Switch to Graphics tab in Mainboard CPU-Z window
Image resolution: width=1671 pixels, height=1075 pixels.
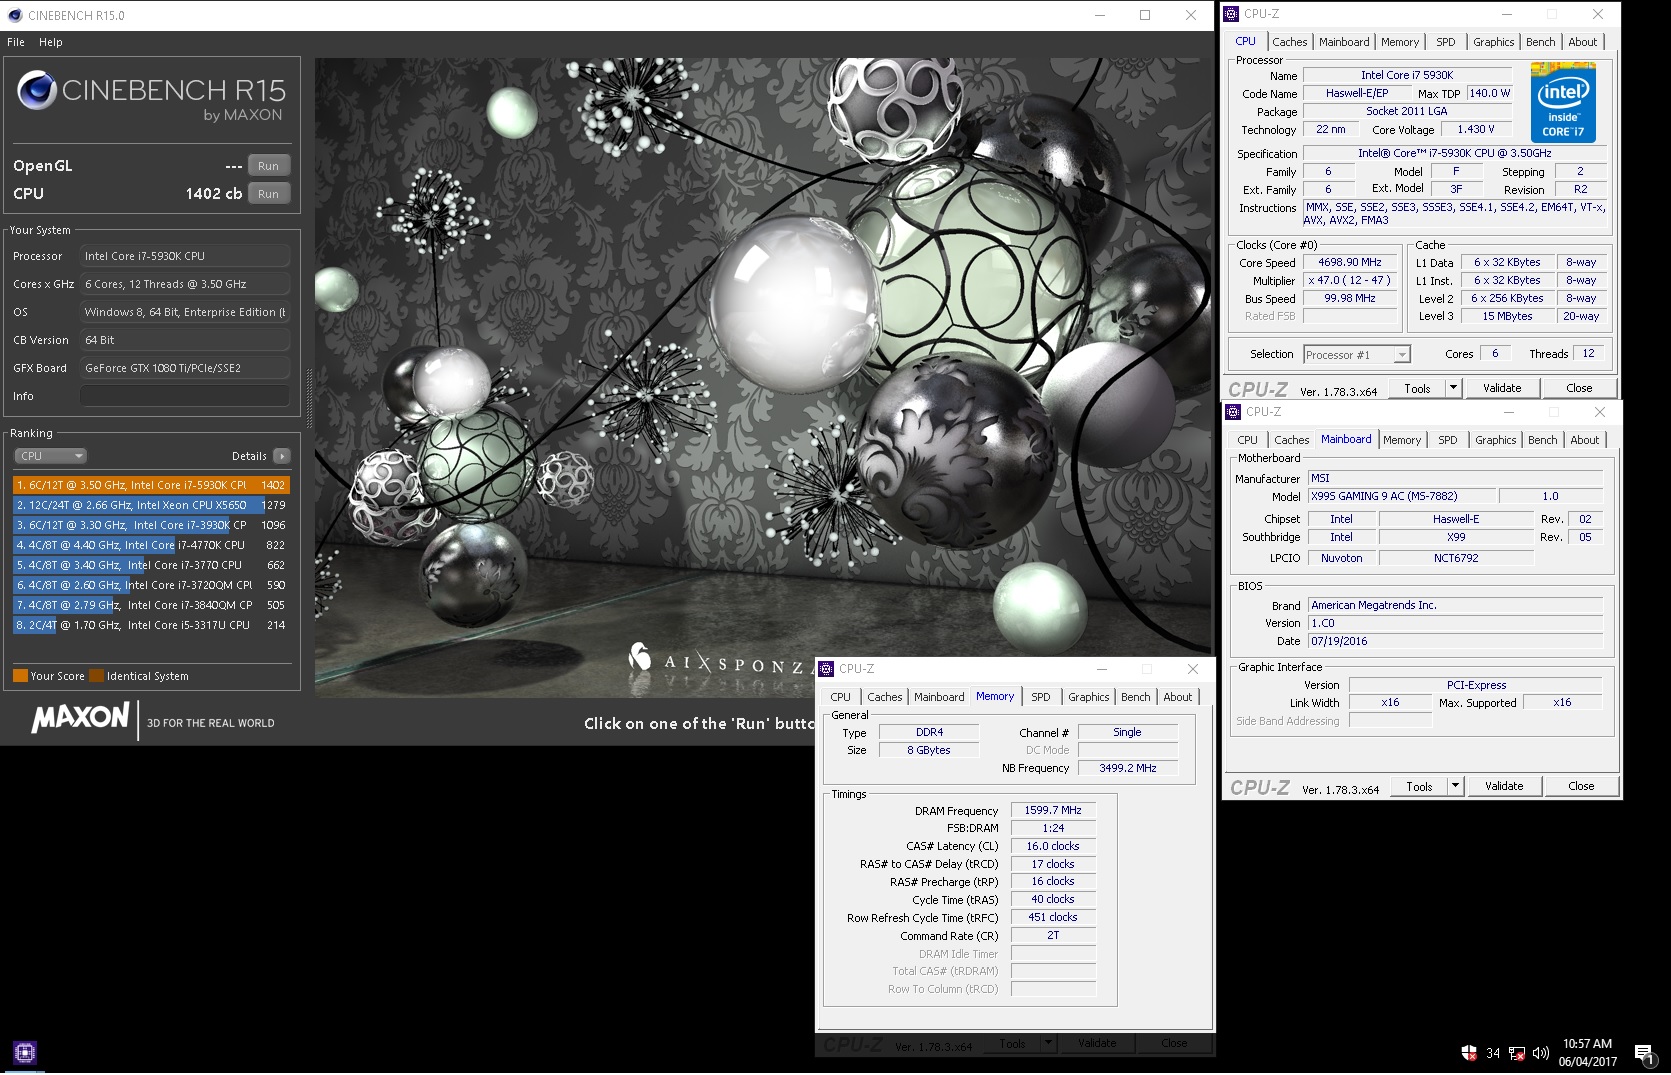[x=1496, y=440]
